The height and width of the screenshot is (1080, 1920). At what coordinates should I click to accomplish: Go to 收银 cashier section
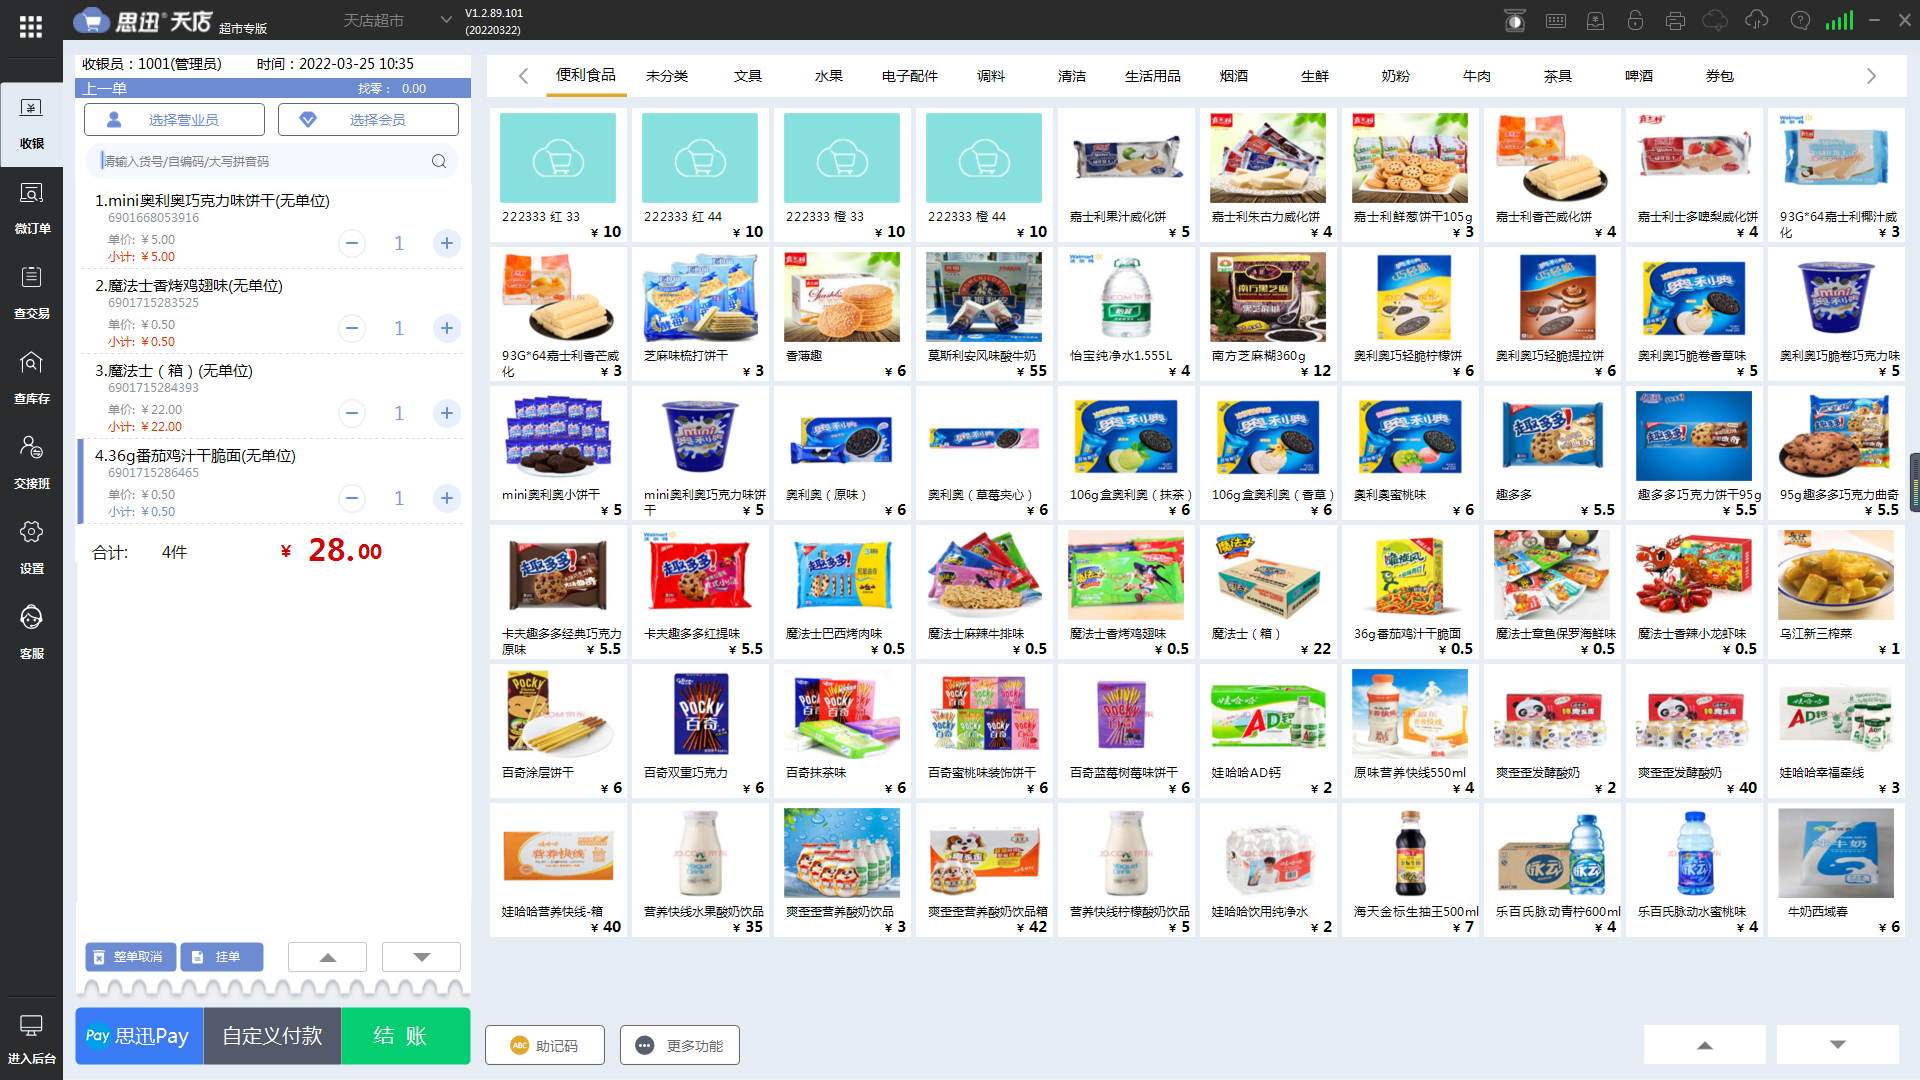click(31, 124)
